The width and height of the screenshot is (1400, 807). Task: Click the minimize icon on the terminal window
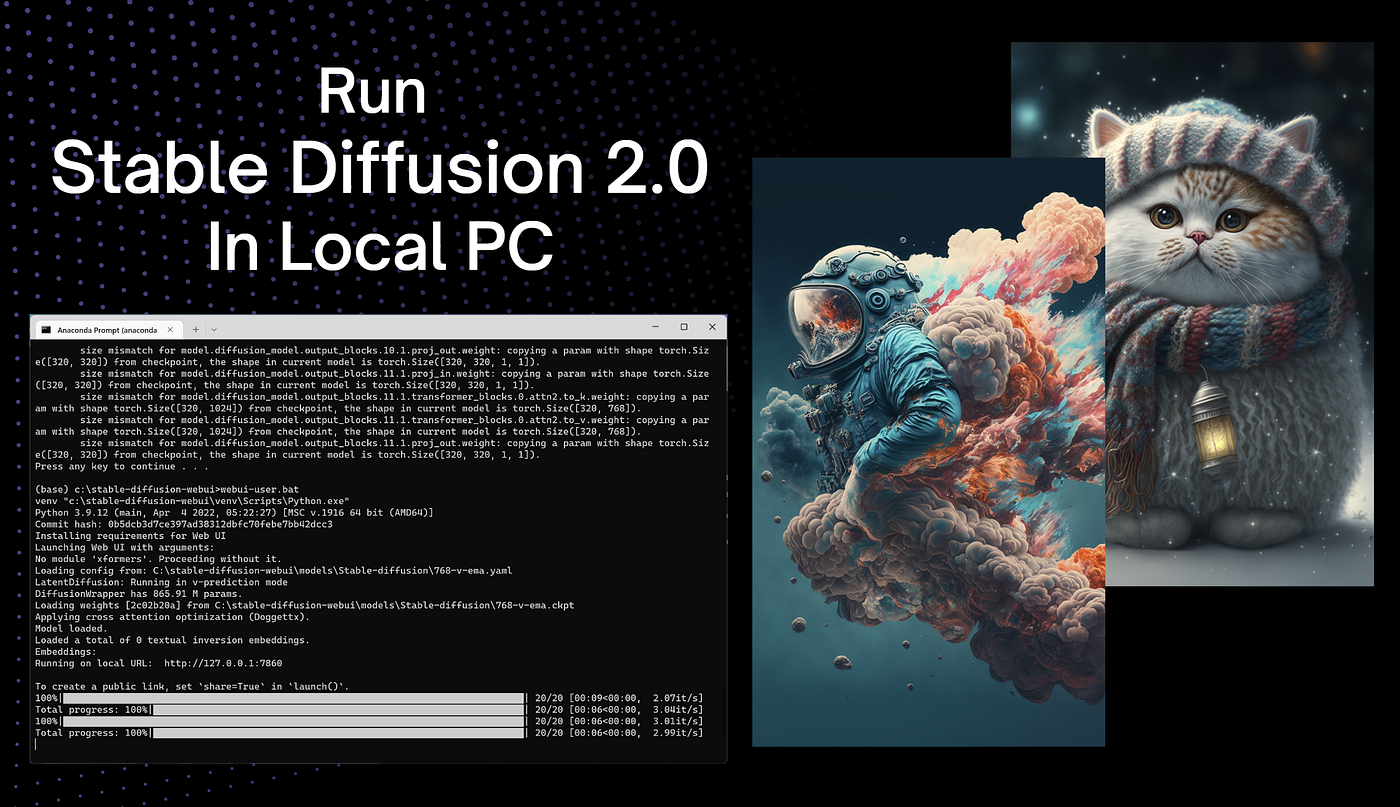(x=654, y=327)
